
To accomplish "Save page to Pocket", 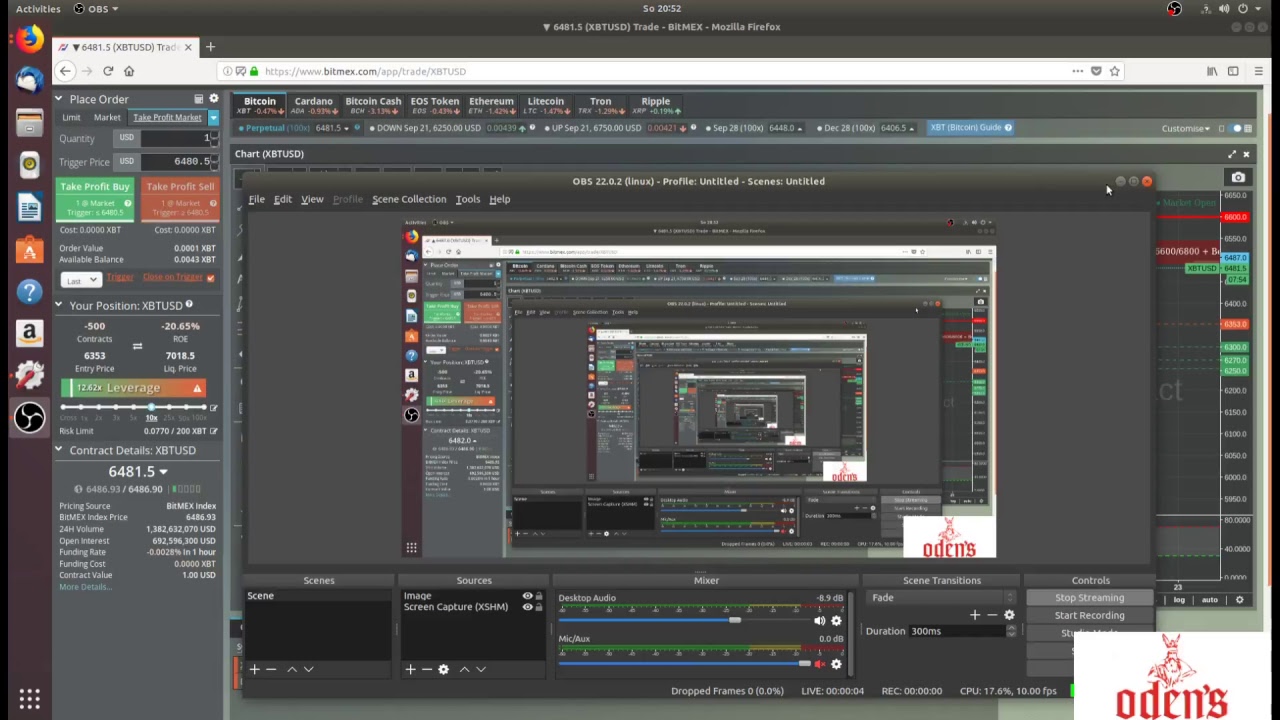I will point(1096,71).
